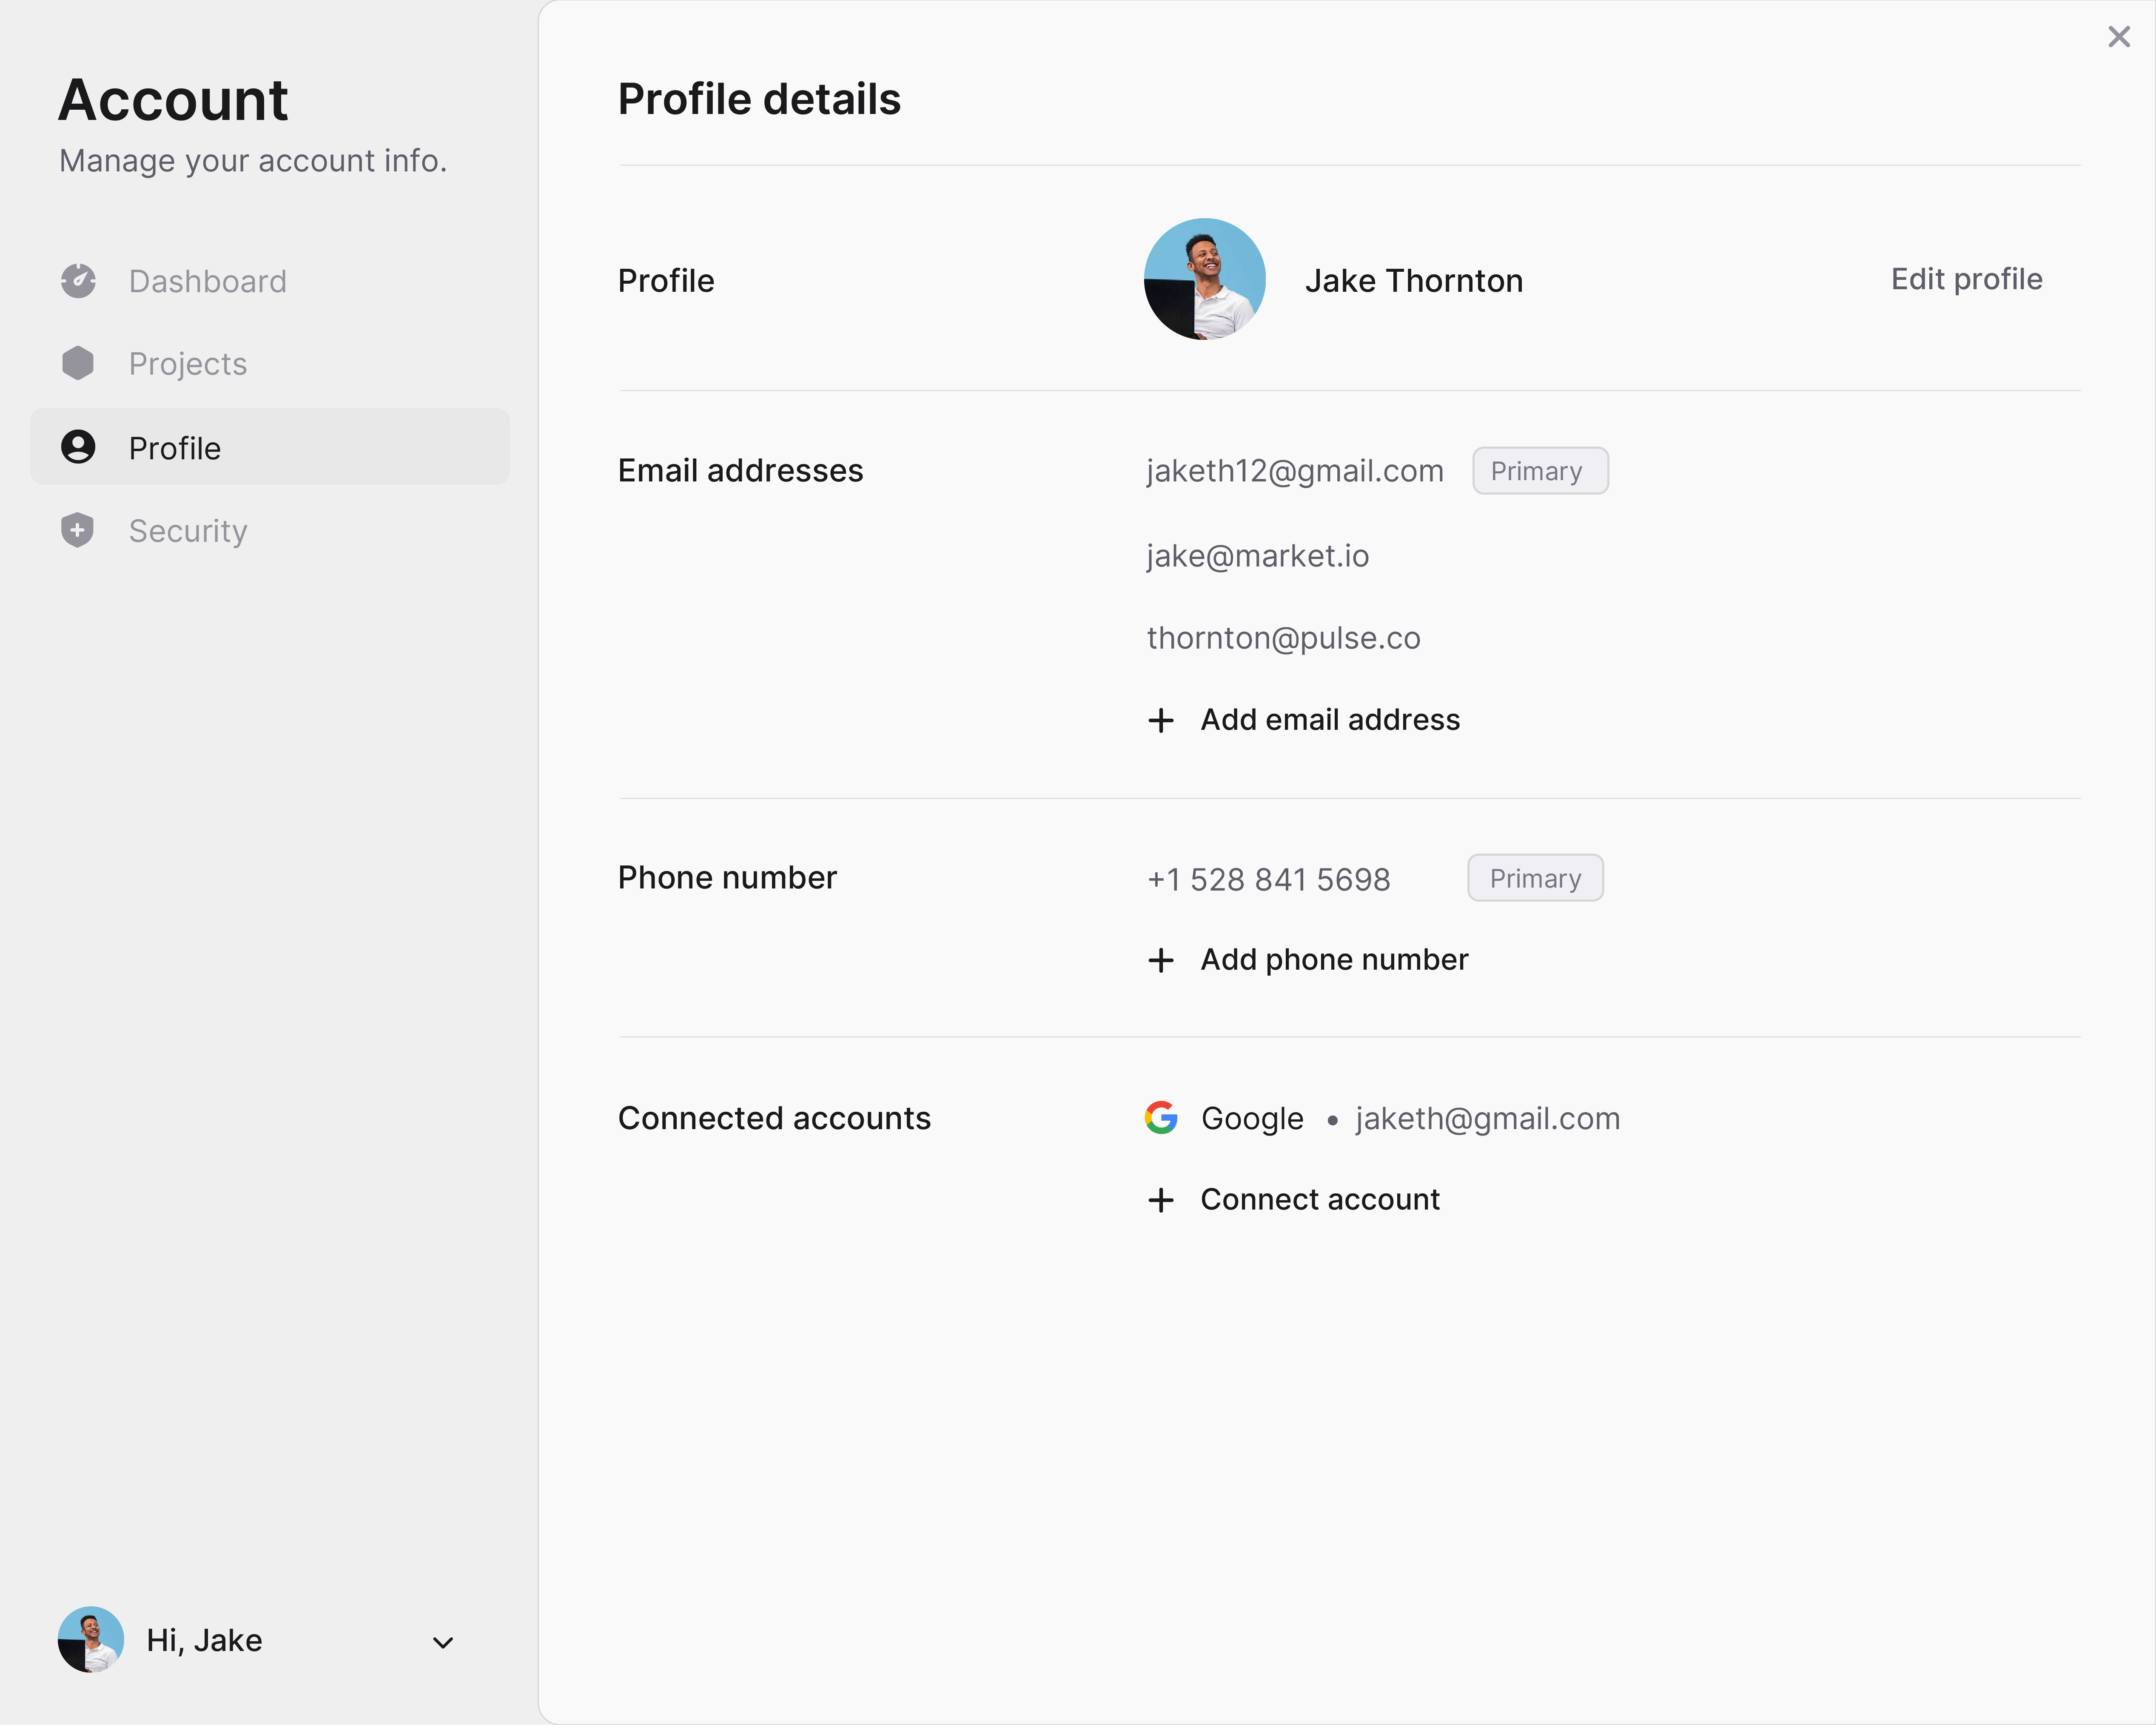Click Jake Thornton's large profile photo
2156x1725 pixels.
(x=1204, y=279)
